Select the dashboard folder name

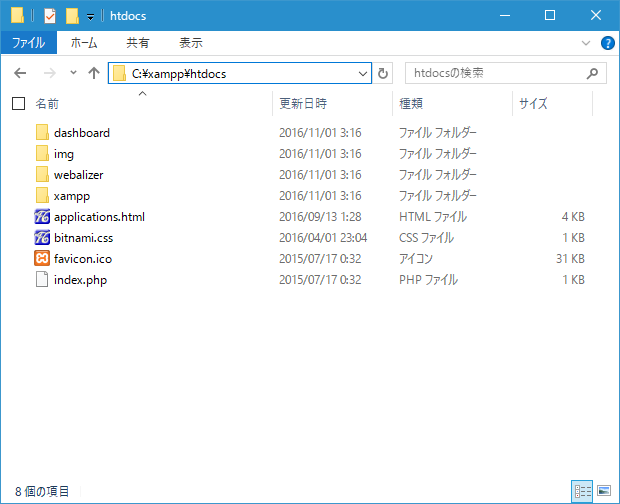(82, 133)
